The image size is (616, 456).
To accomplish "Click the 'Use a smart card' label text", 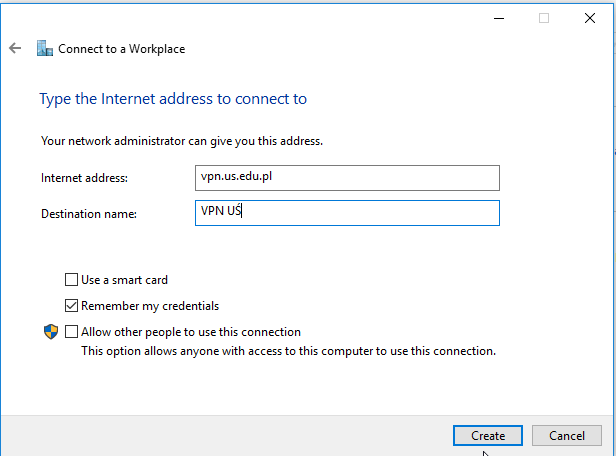I will [x=124, y=280].
